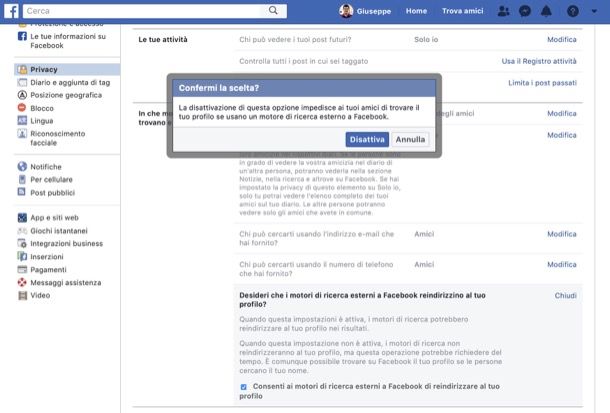Open Video settings label
This screenshot has width=610, height=413.
tap(40, 295)
